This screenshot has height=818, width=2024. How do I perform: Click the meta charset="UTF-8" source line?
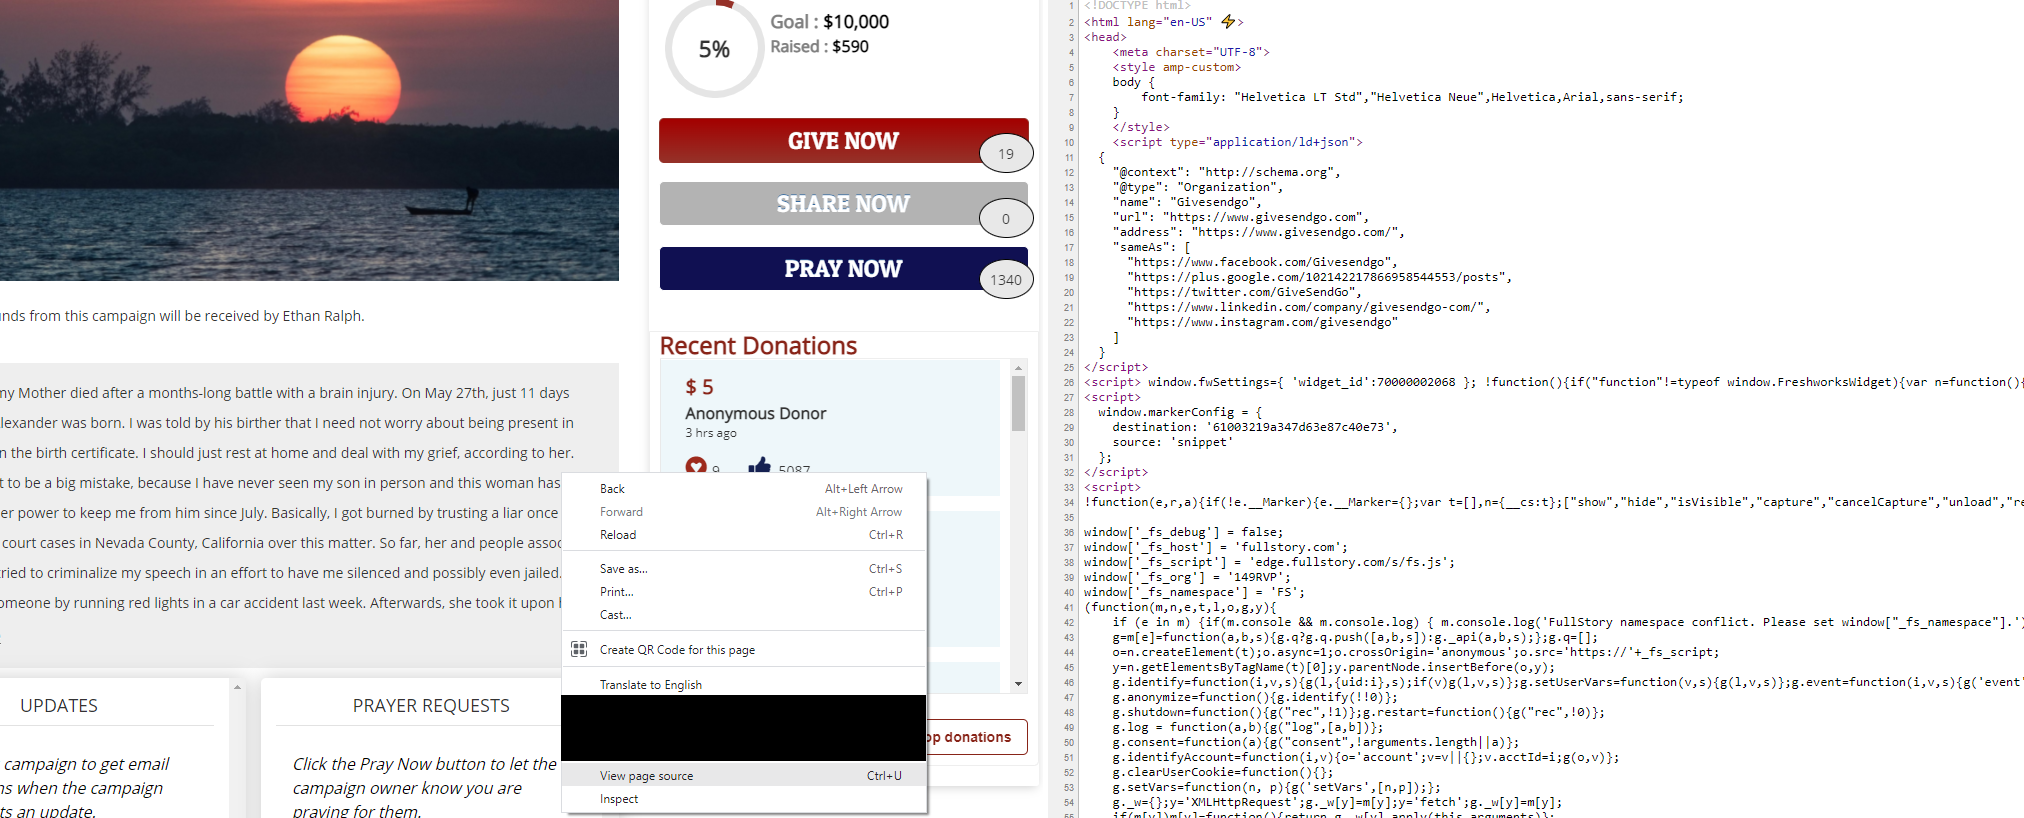pos(1191,52)
